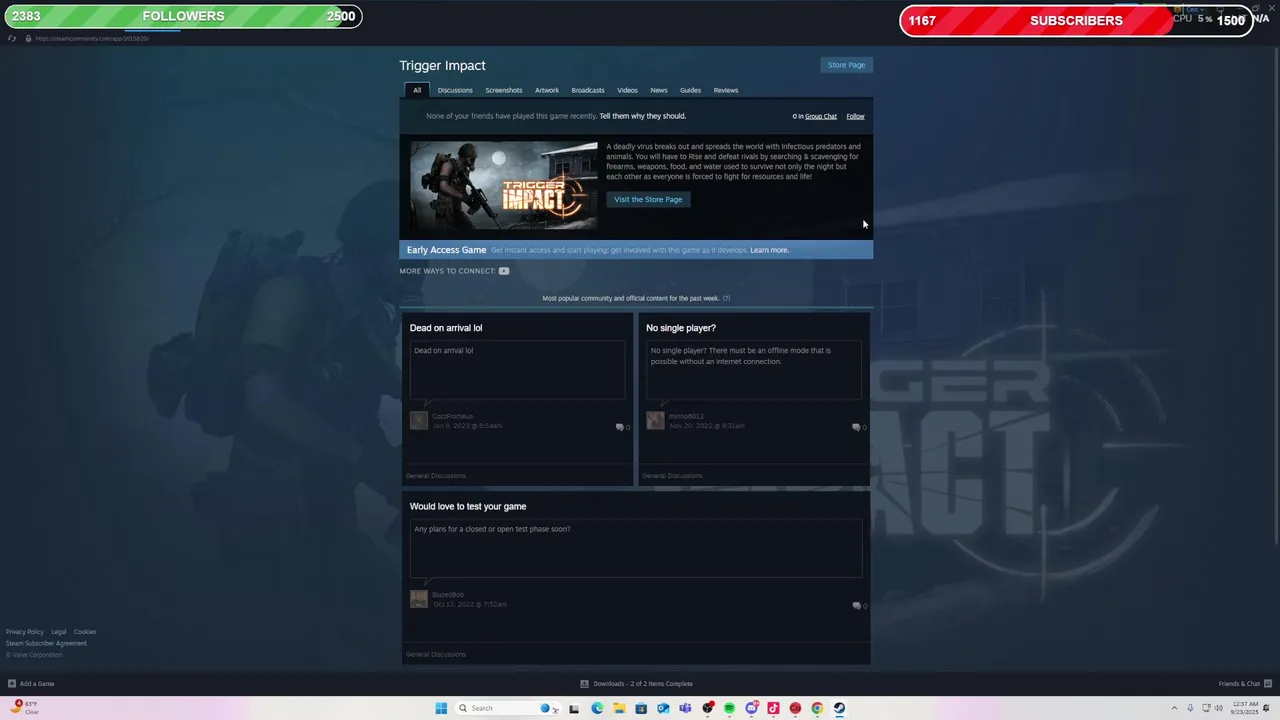Open the News tab
This screenshot has width=1280, height=720.
click(659, 90)
